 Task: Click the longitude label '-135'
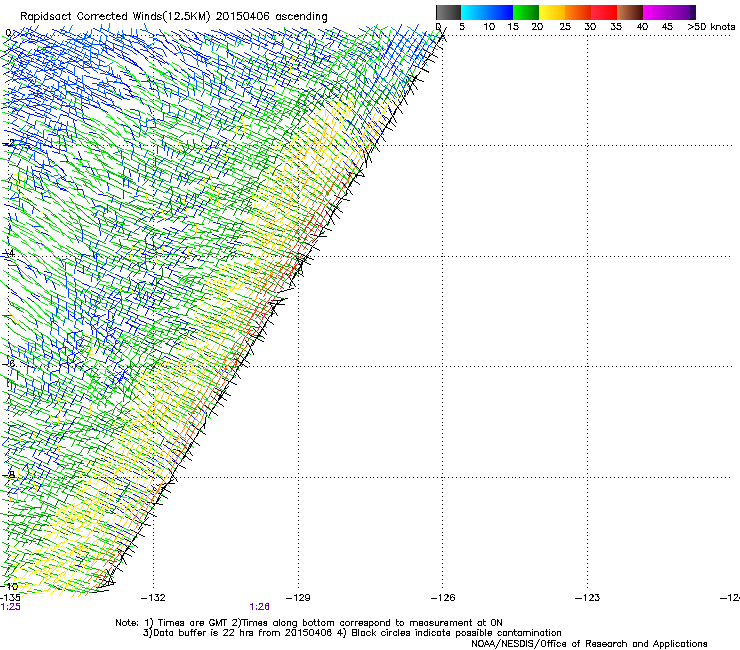click(x=10, y=598)
